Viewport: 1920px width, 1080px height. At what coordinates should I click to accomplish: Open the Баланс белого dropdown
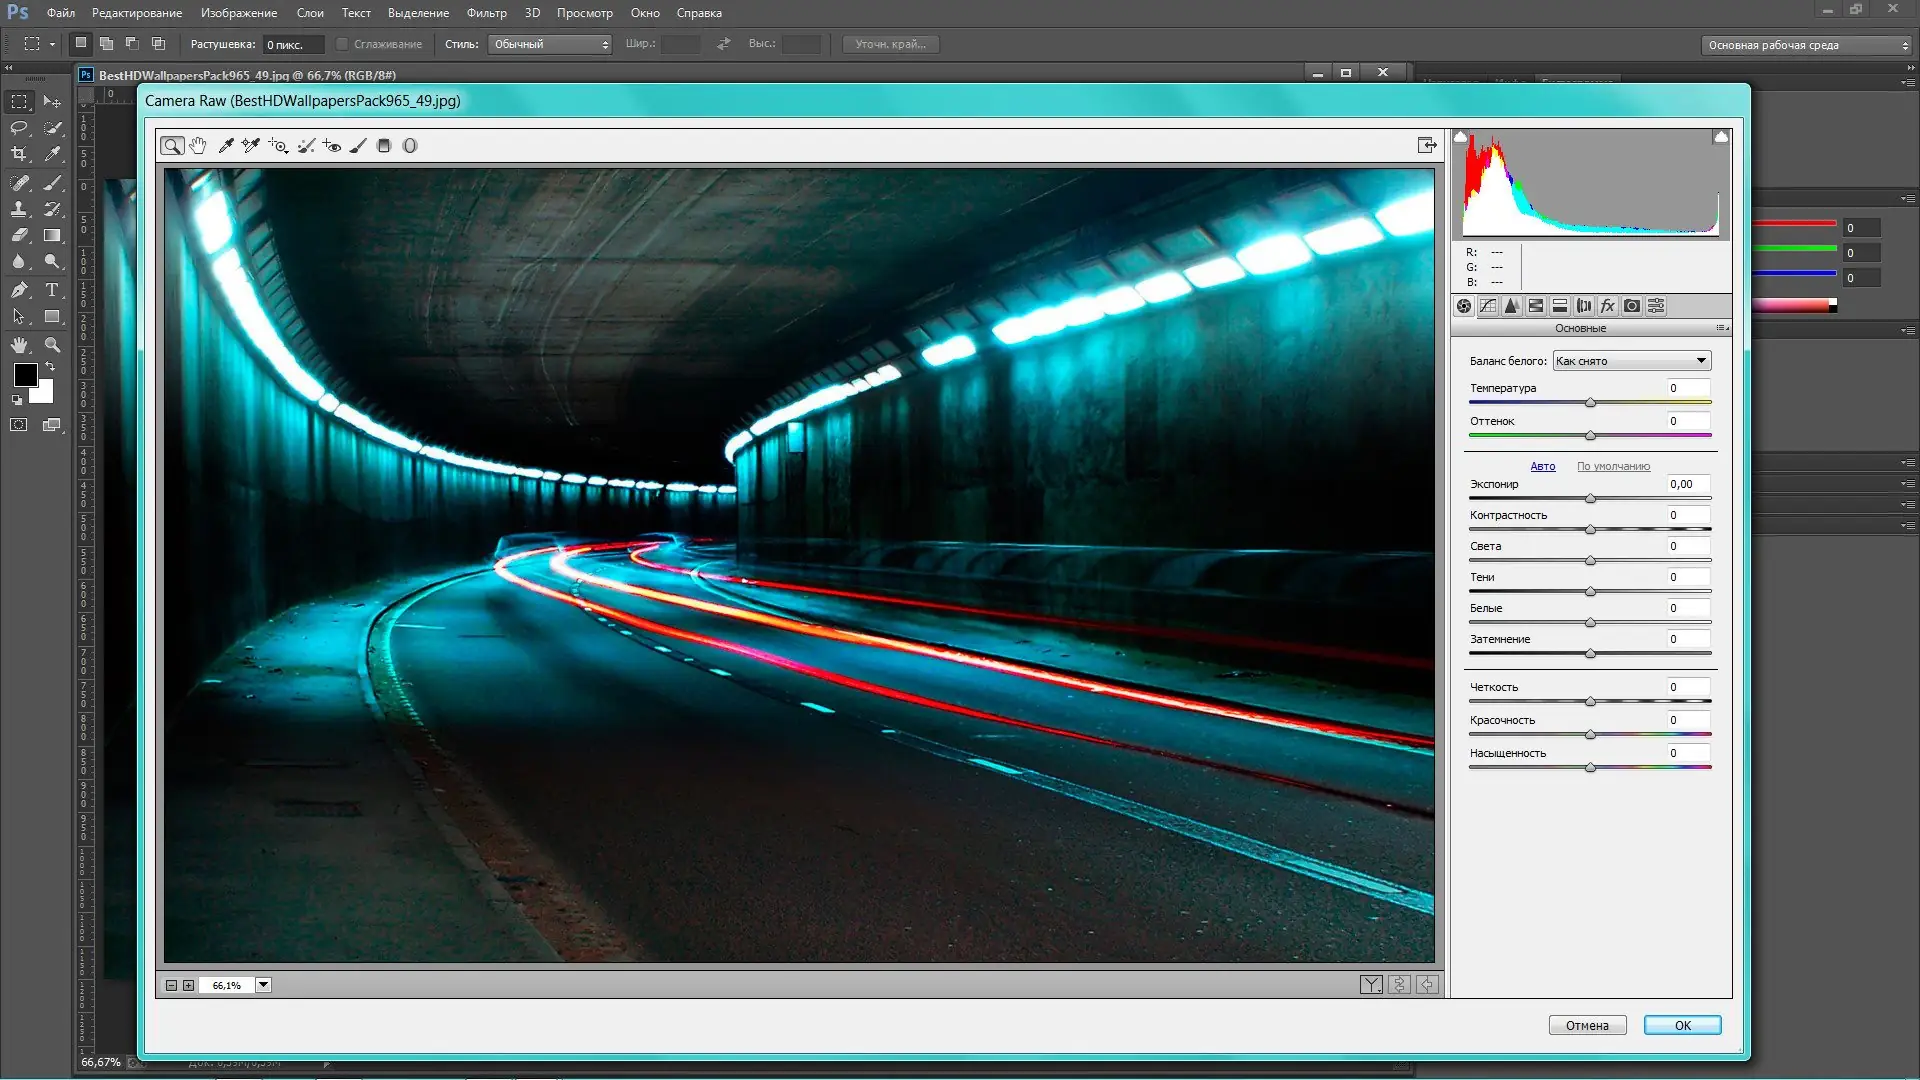[x=1631, y=361]
